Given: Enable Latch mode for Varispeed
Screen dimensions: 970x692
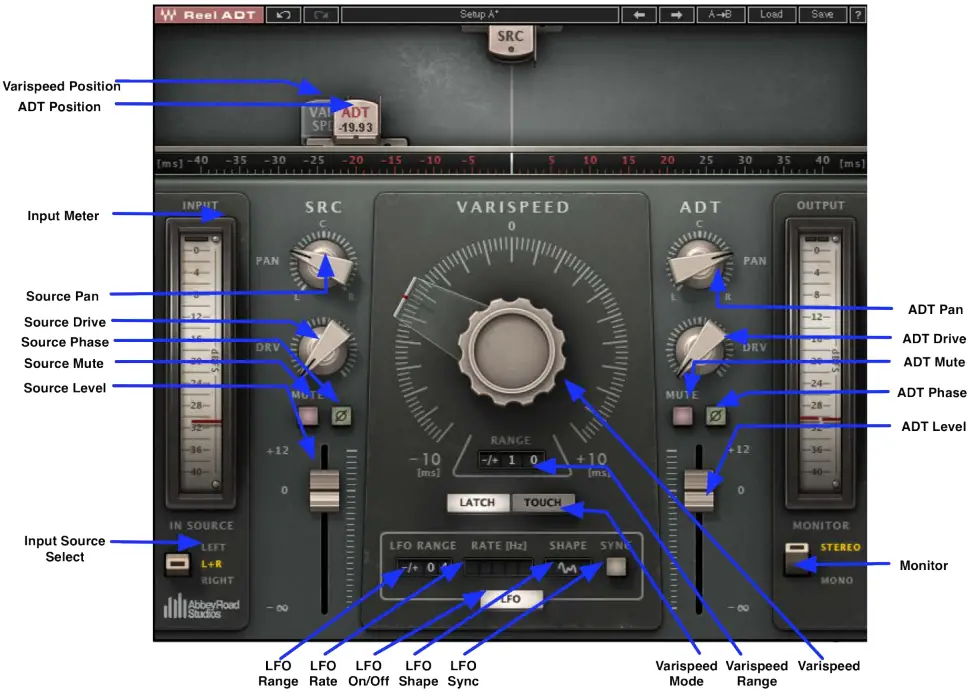Looking at the screenshot, I should click(478, 502).
